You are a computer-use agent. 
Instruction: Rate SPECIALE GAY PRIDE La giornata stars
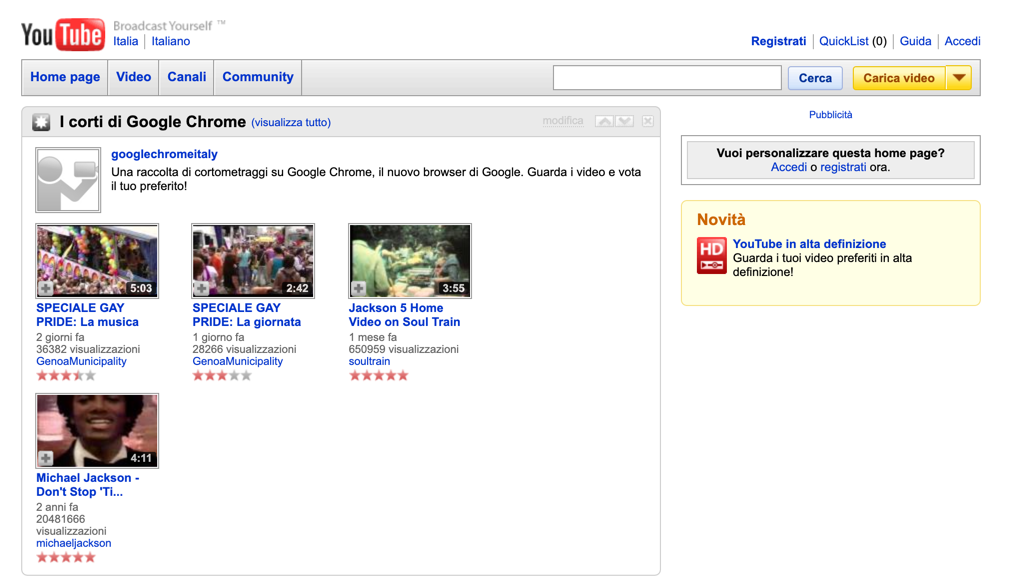click(222, 376)
